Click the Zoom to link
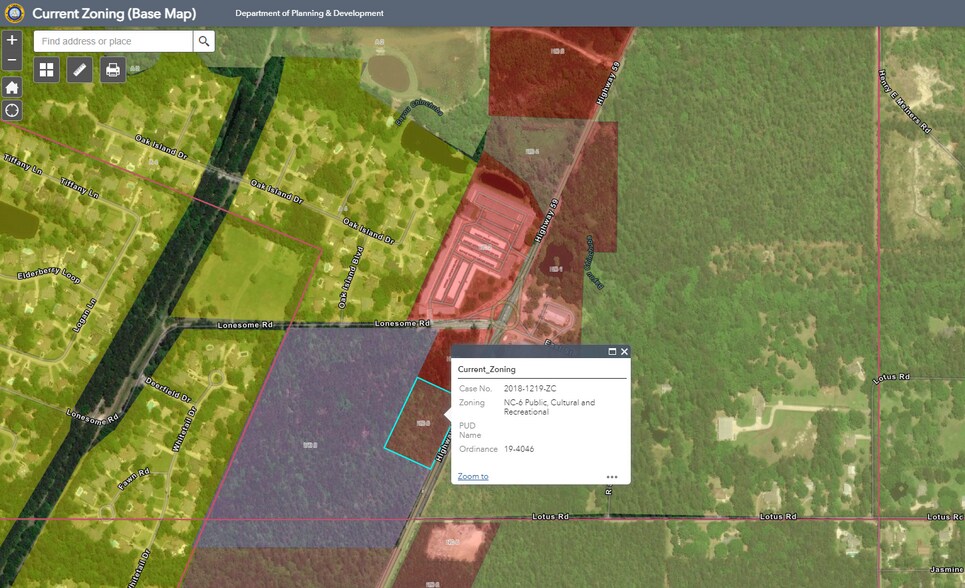 pyautogui.click(x=469, y=476)
